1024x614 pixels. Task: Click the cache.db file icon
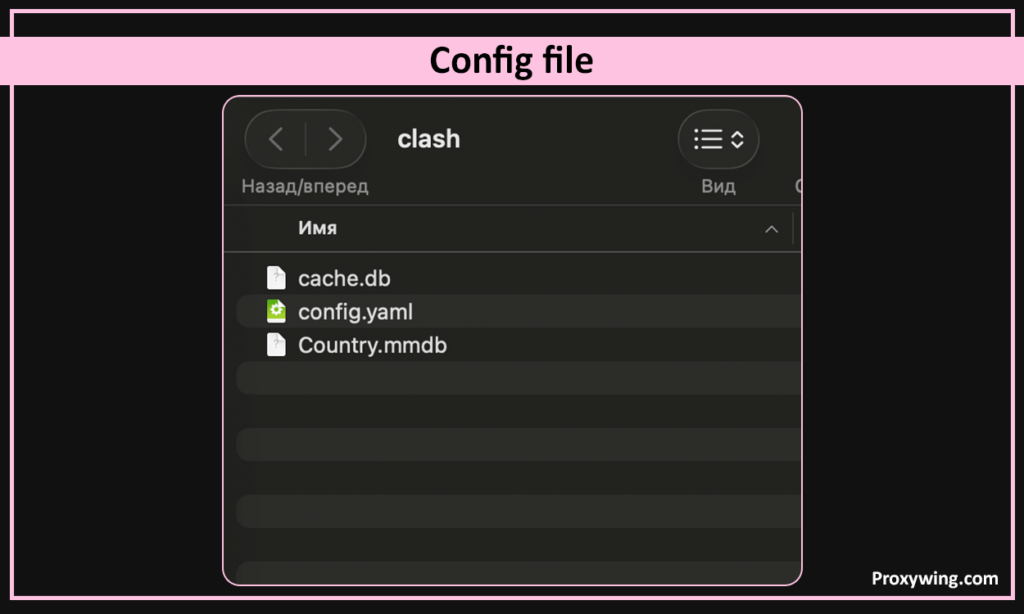(276, 278)
